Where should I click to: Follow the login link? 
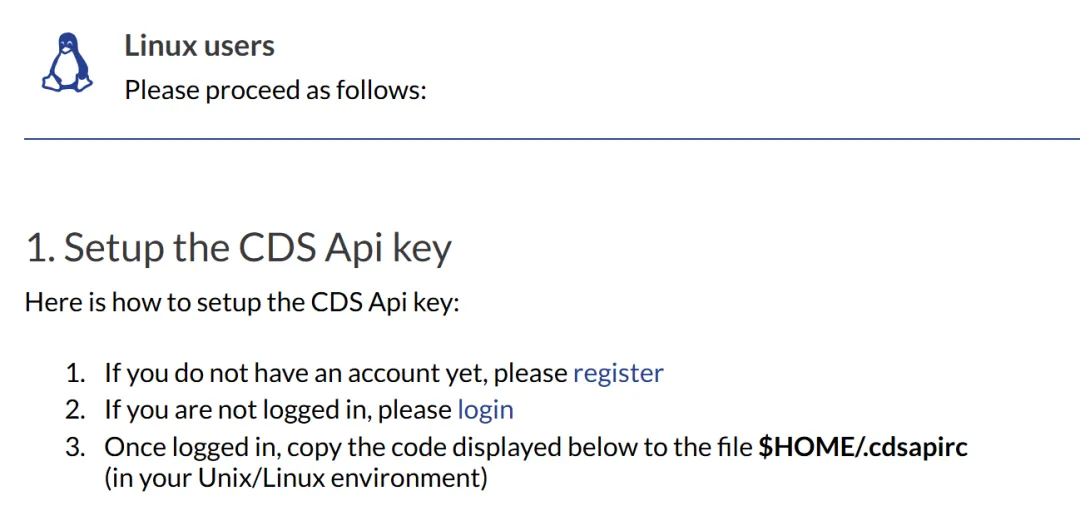tap(485, 410)
